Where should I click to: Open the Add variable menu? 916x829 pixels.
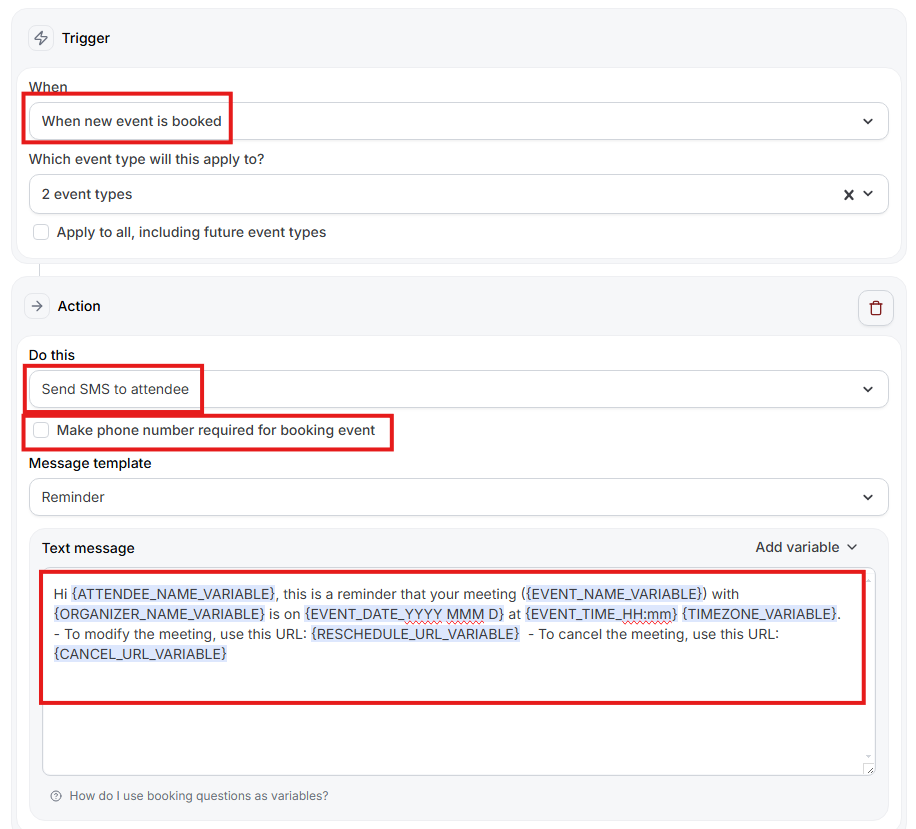(x=806, y=547)
